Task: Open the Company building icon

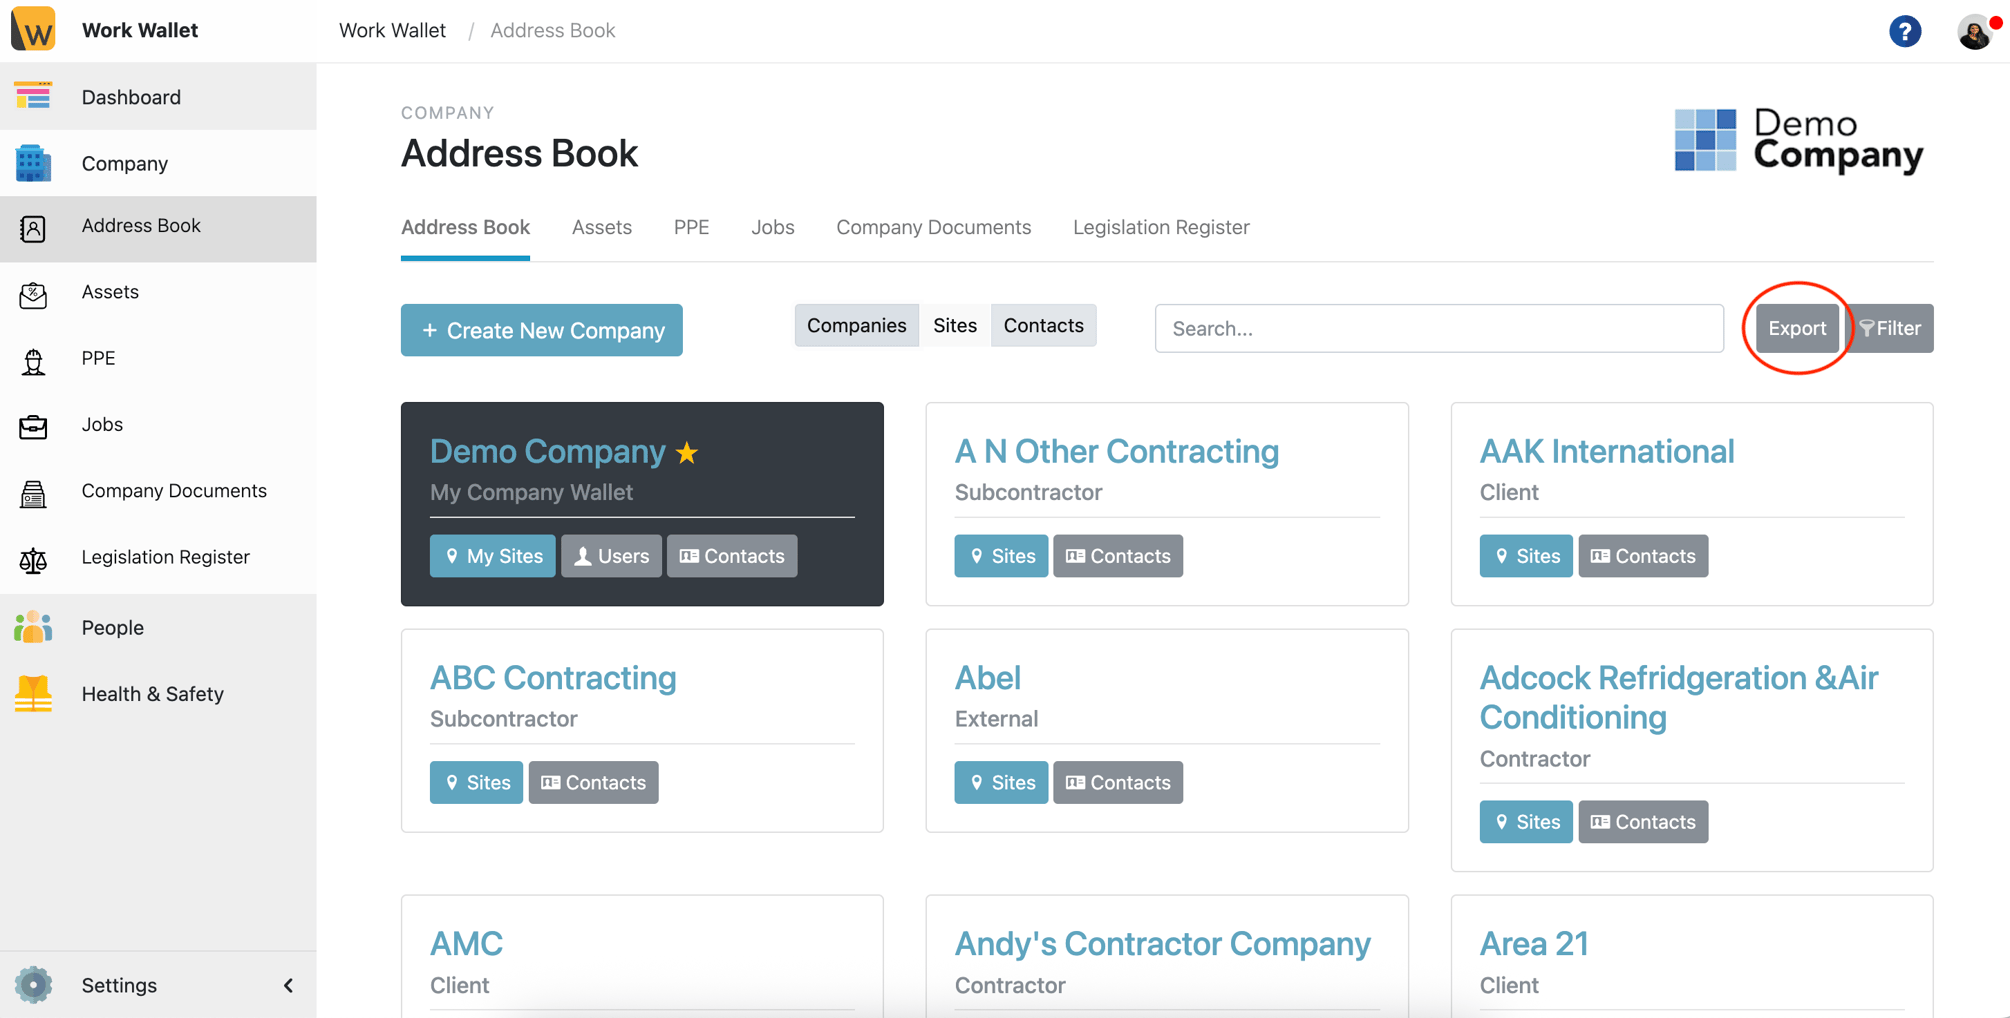Action: [x=33, y=163]
